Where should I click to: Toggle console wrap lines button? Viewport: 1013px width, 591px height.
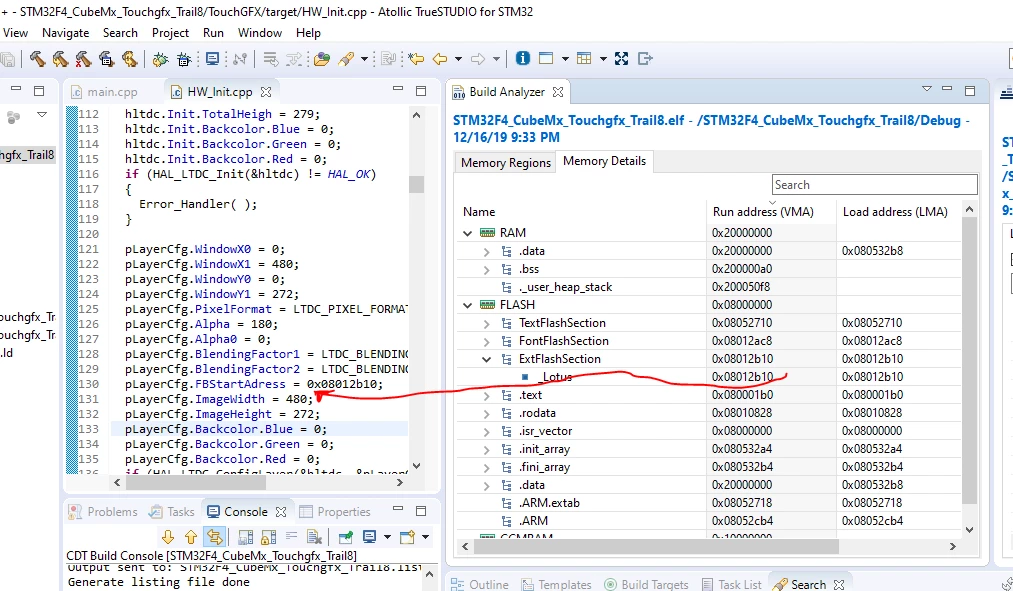click(291, 537)
